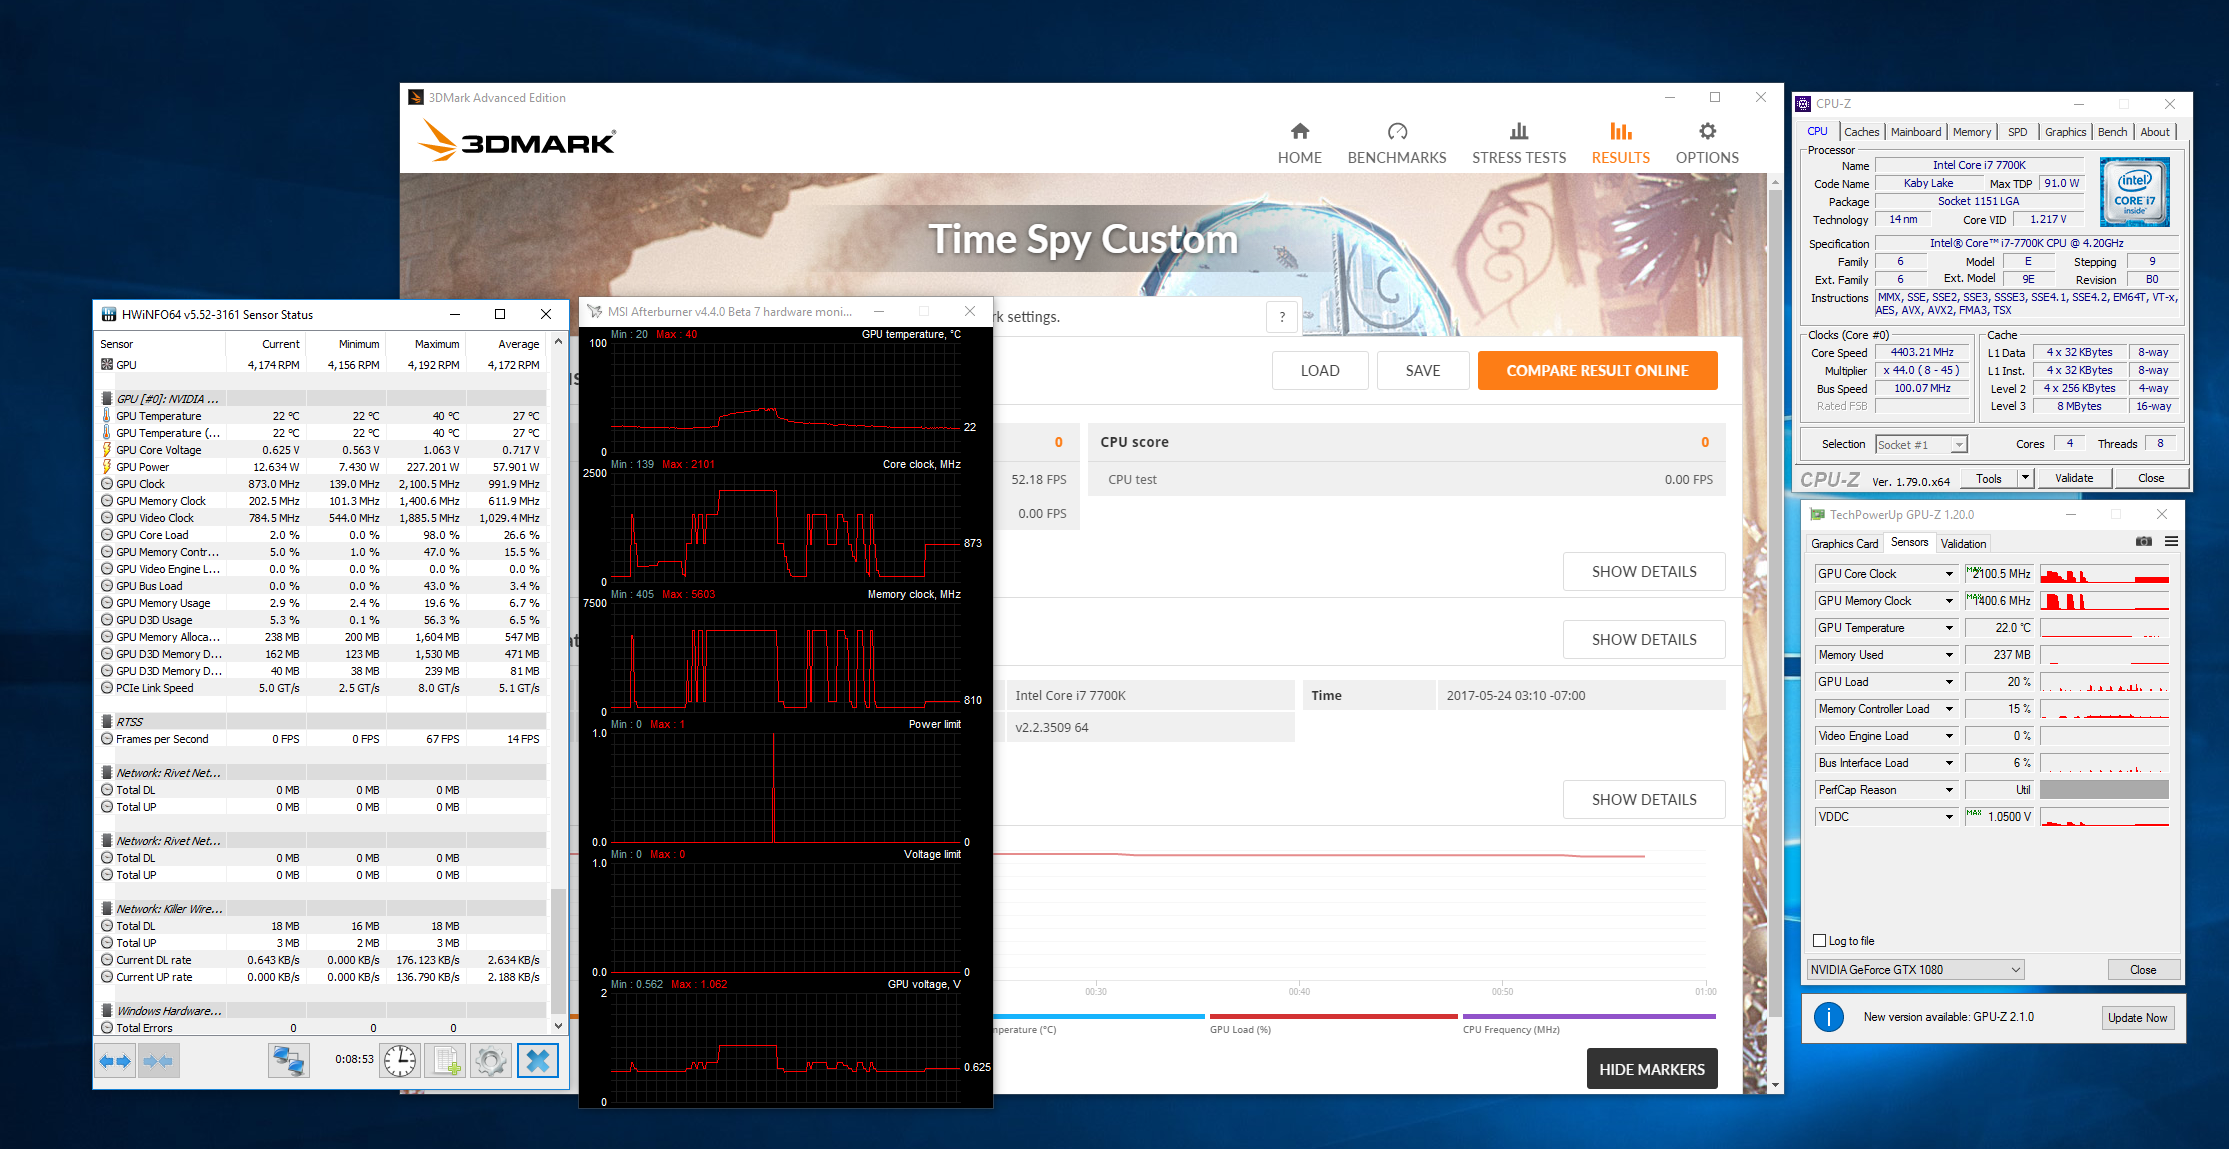Click HWiNFO log file add icon
This screenshot has width=2229, height=1149.
(445, 1061)
